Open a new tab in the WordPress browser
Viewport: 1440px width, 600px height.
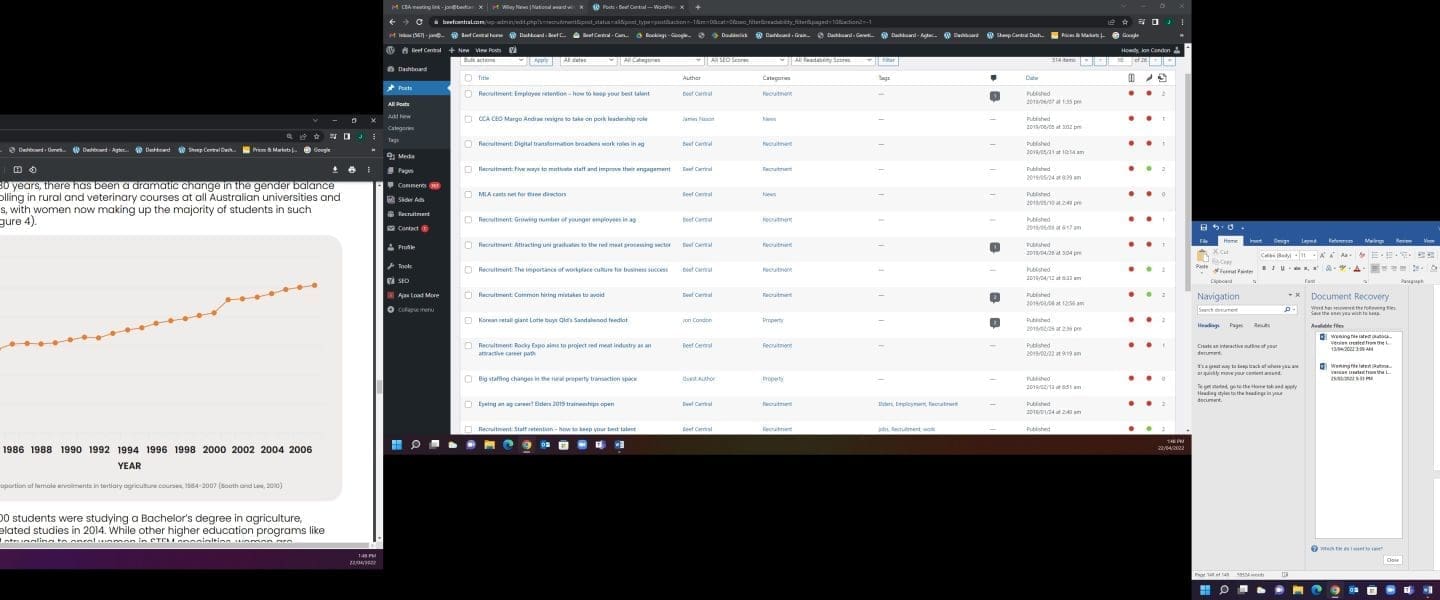[x=698, y=7]
